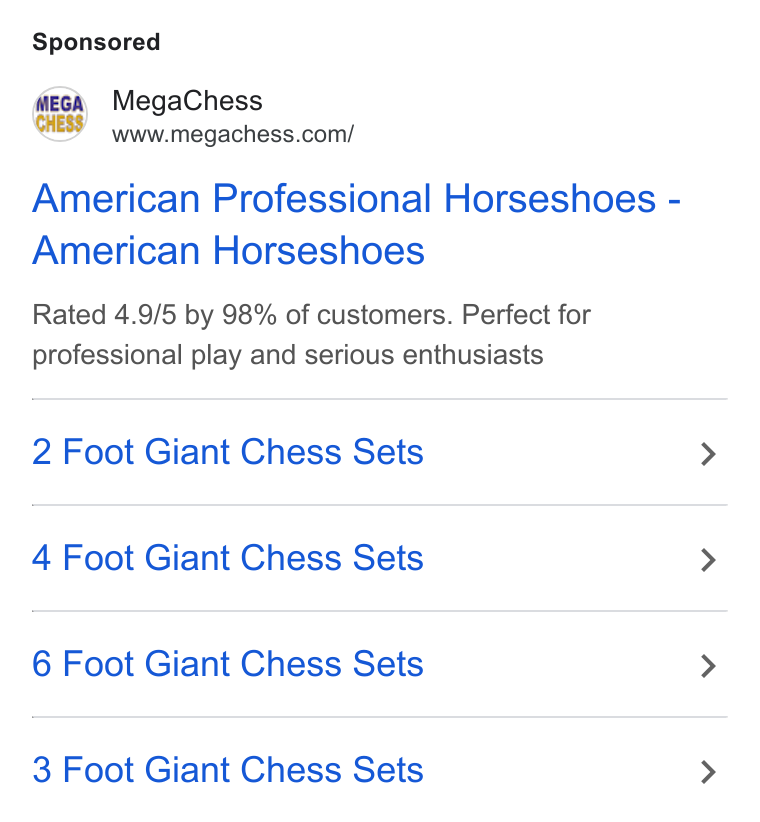Click the MegaChess round logo icon
The image size is (760, 822).
60,114
